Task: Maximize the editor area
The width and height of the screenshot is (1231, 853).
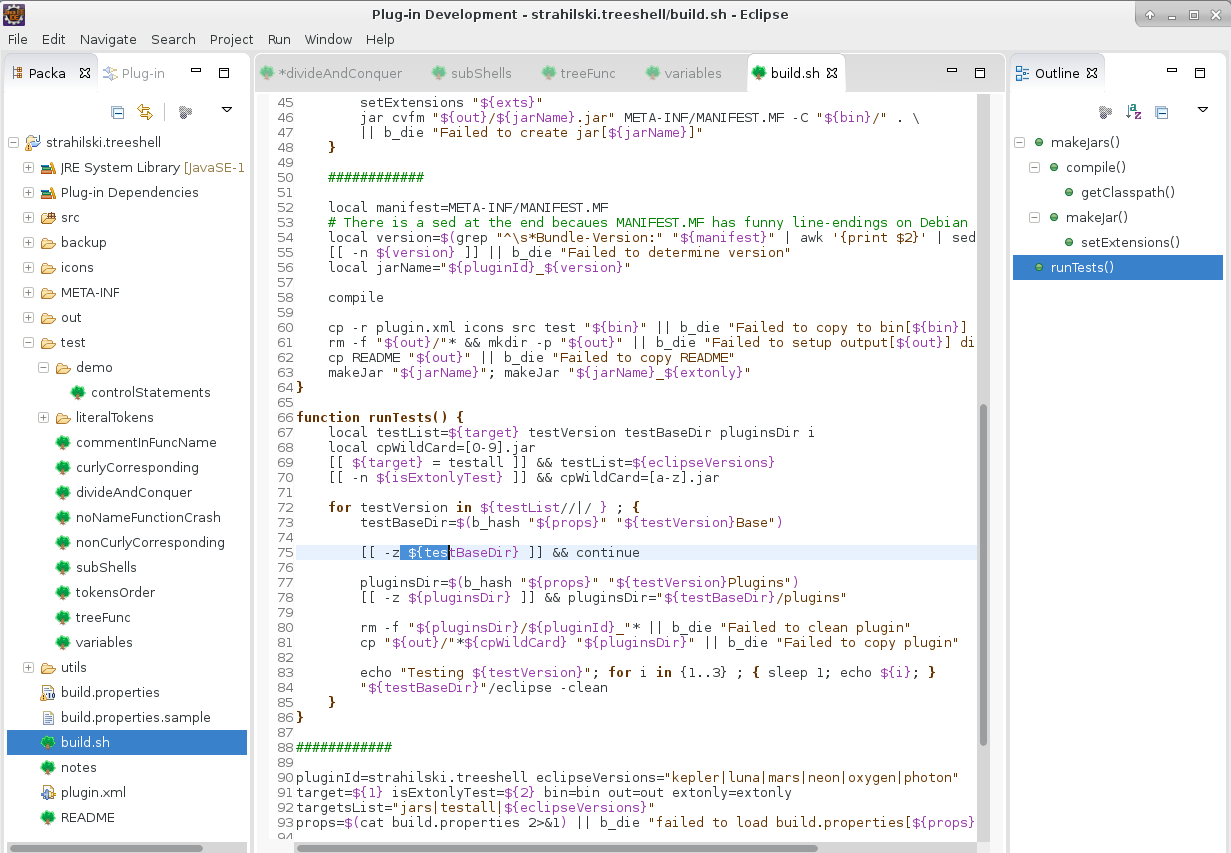Action: pyautogui.click(x=980, y=73)
